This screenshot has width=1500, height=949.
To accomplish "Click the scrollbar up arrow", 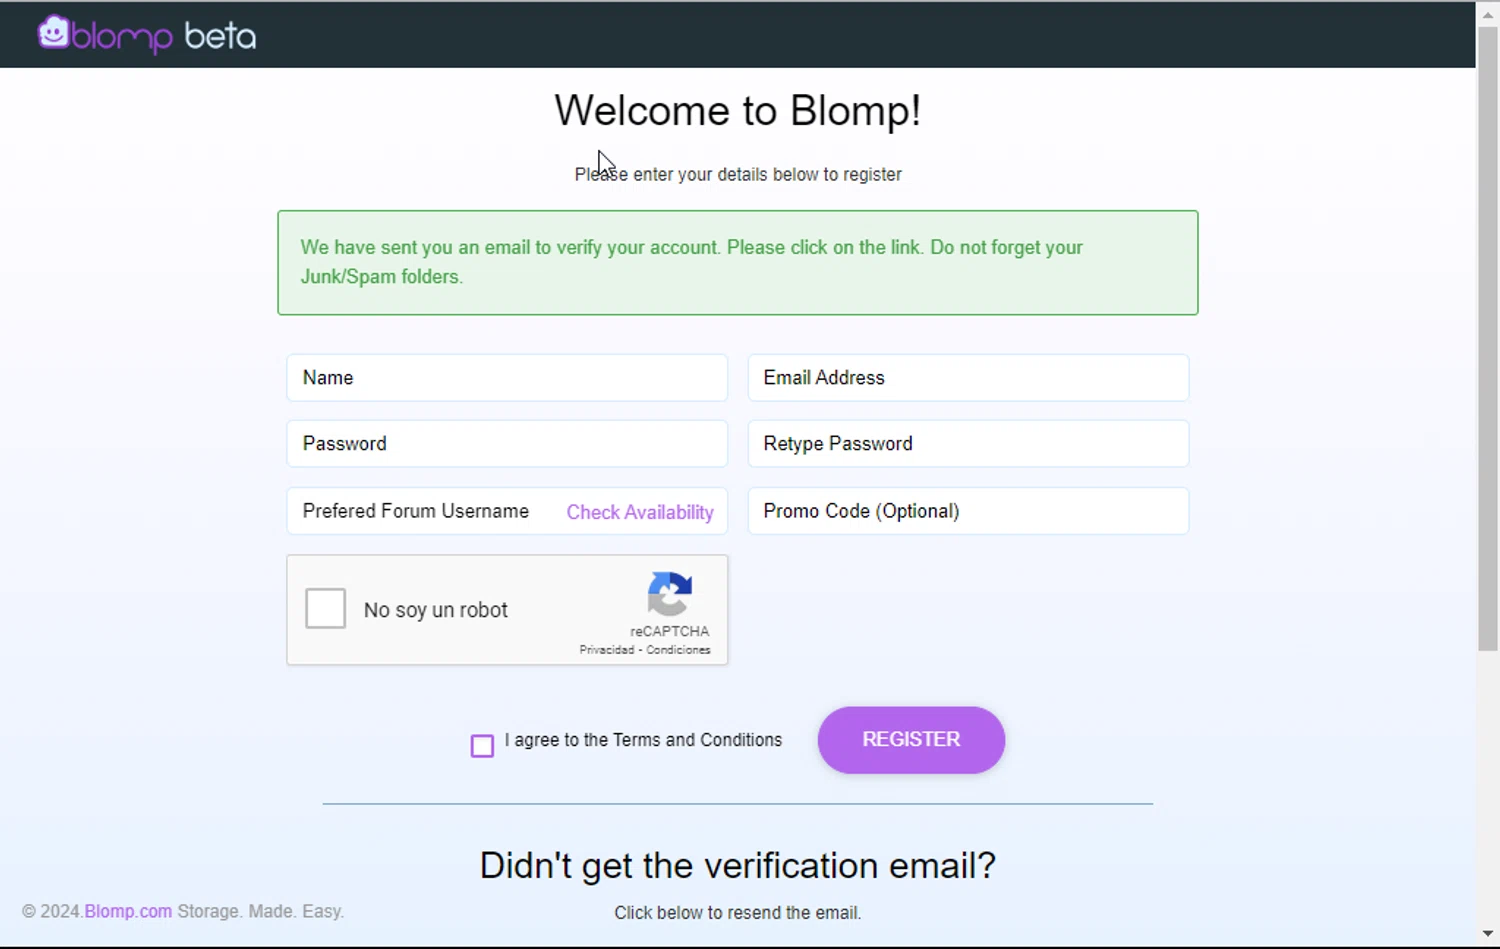I will click(x=1488, y=15).
